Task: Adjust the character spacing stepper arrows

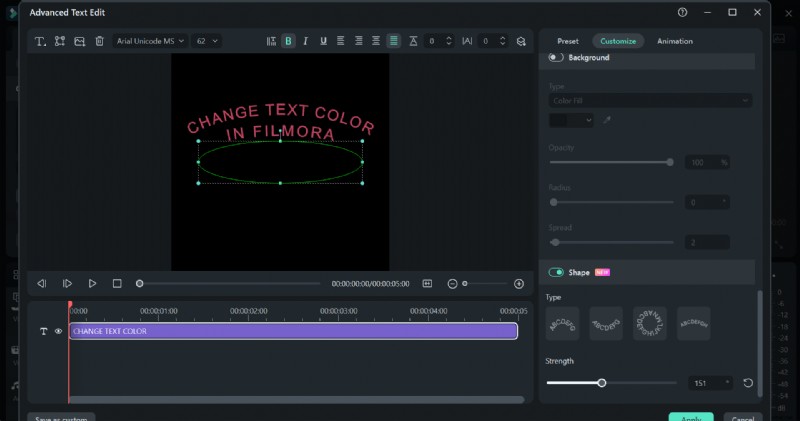Action: [503, 41]
